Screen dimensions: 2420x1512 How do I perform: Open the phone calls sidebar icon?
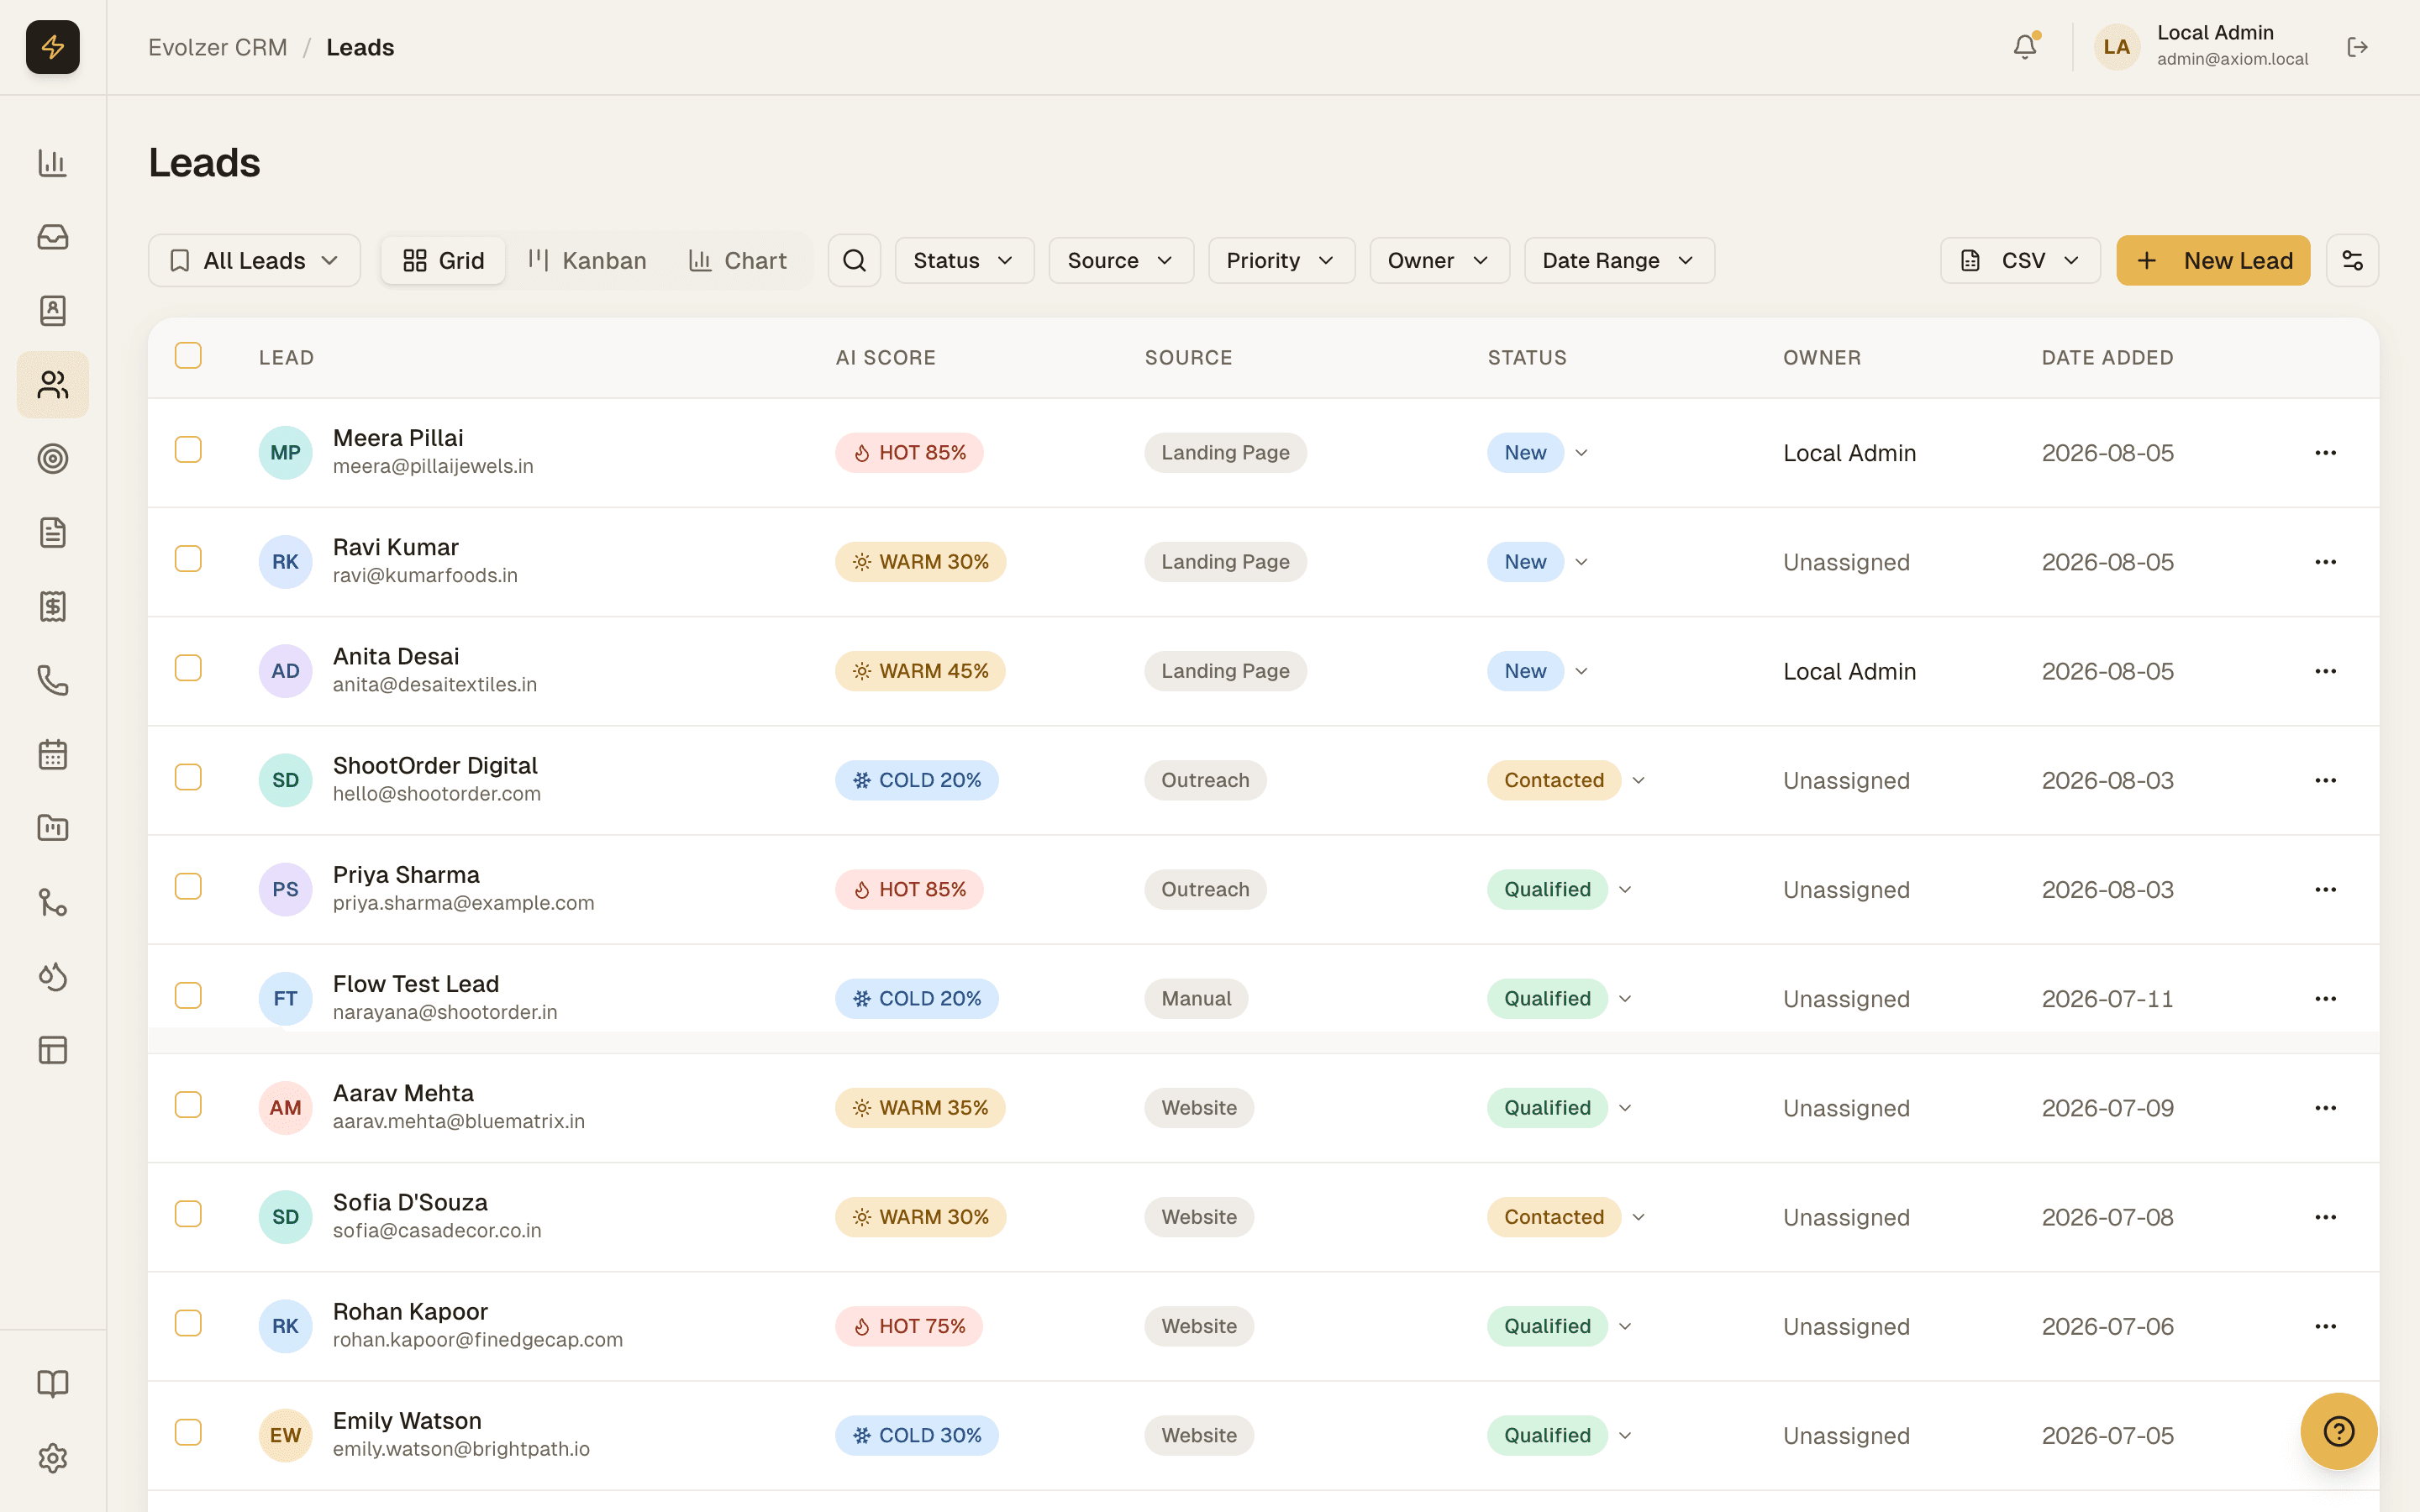tap(53, 681)
